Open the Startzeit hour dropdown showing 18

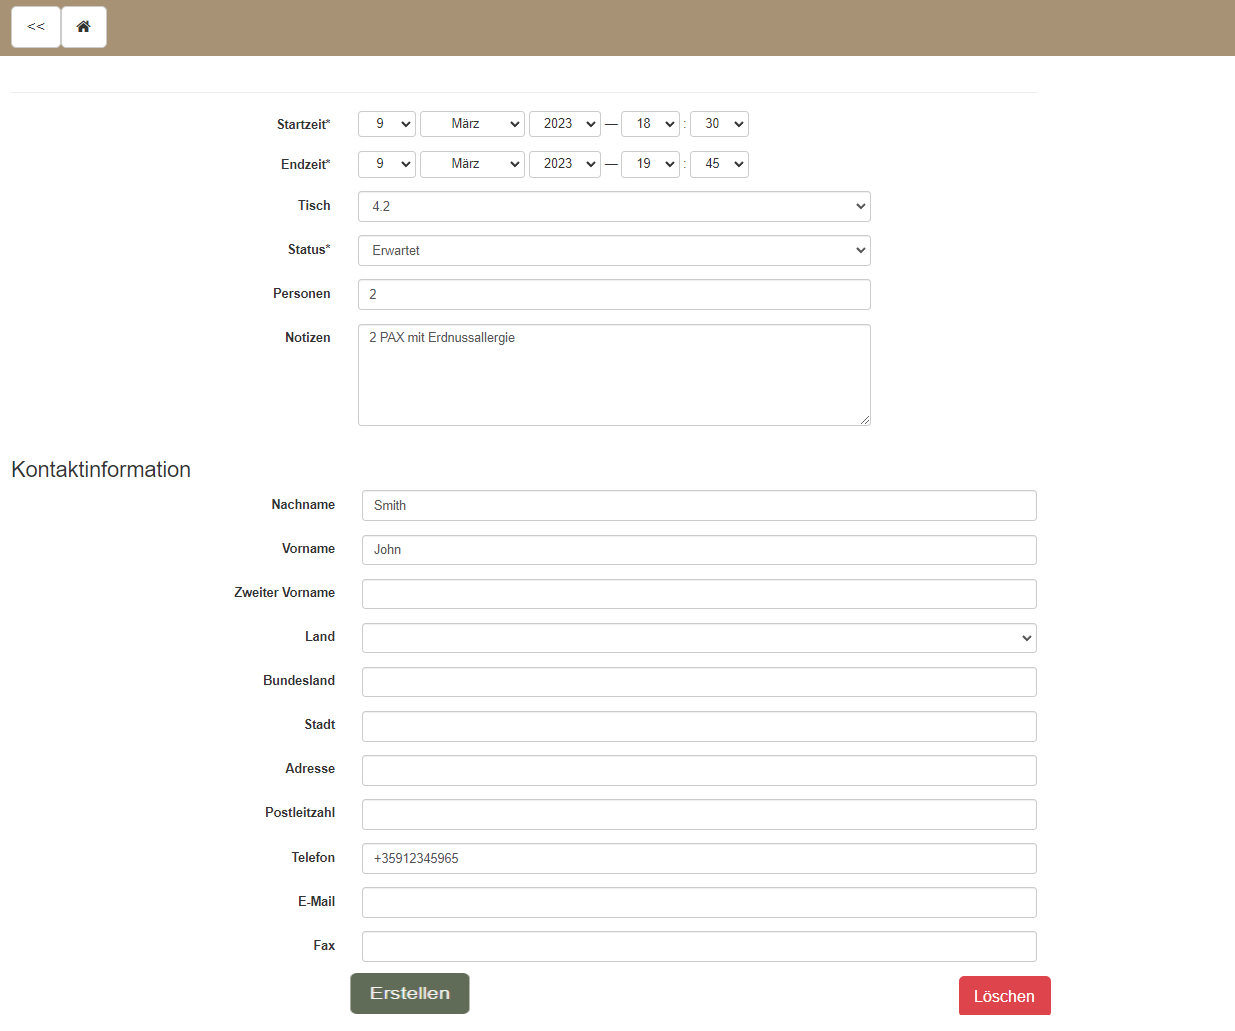(651, 124)
